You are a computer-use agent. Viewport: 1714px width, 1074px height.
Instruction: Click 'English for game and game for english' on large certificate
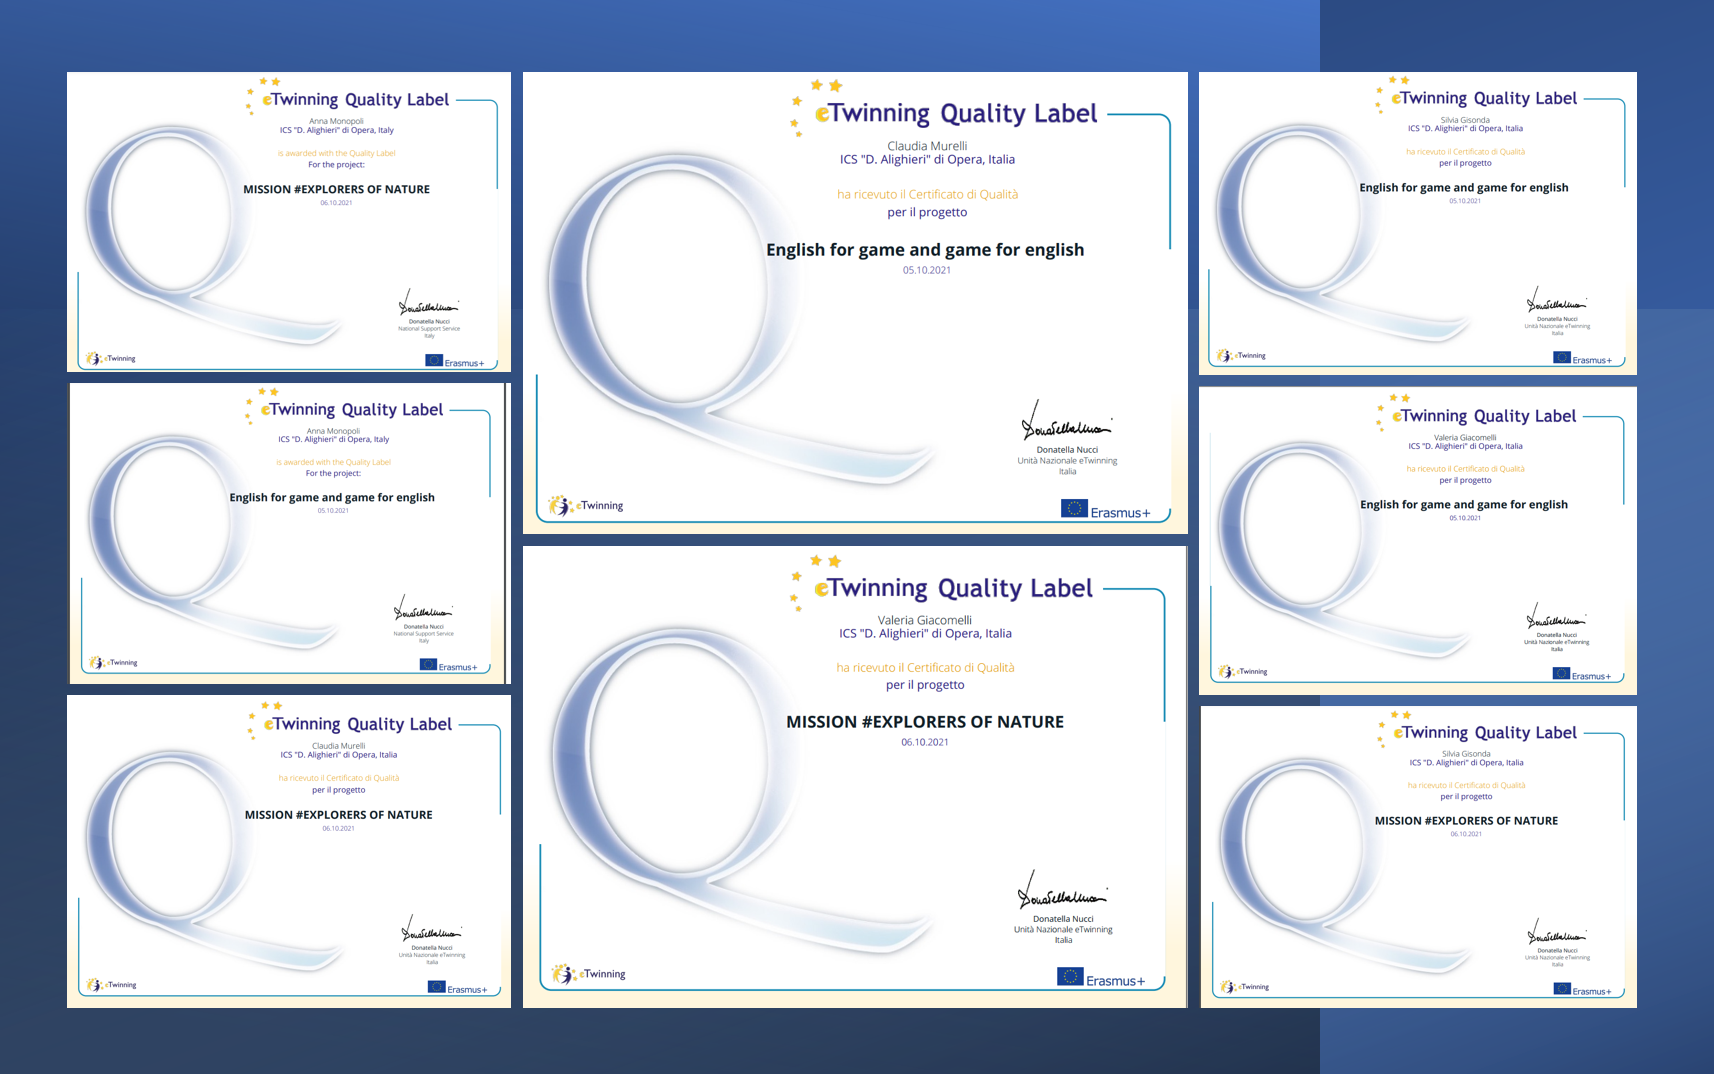925,250
